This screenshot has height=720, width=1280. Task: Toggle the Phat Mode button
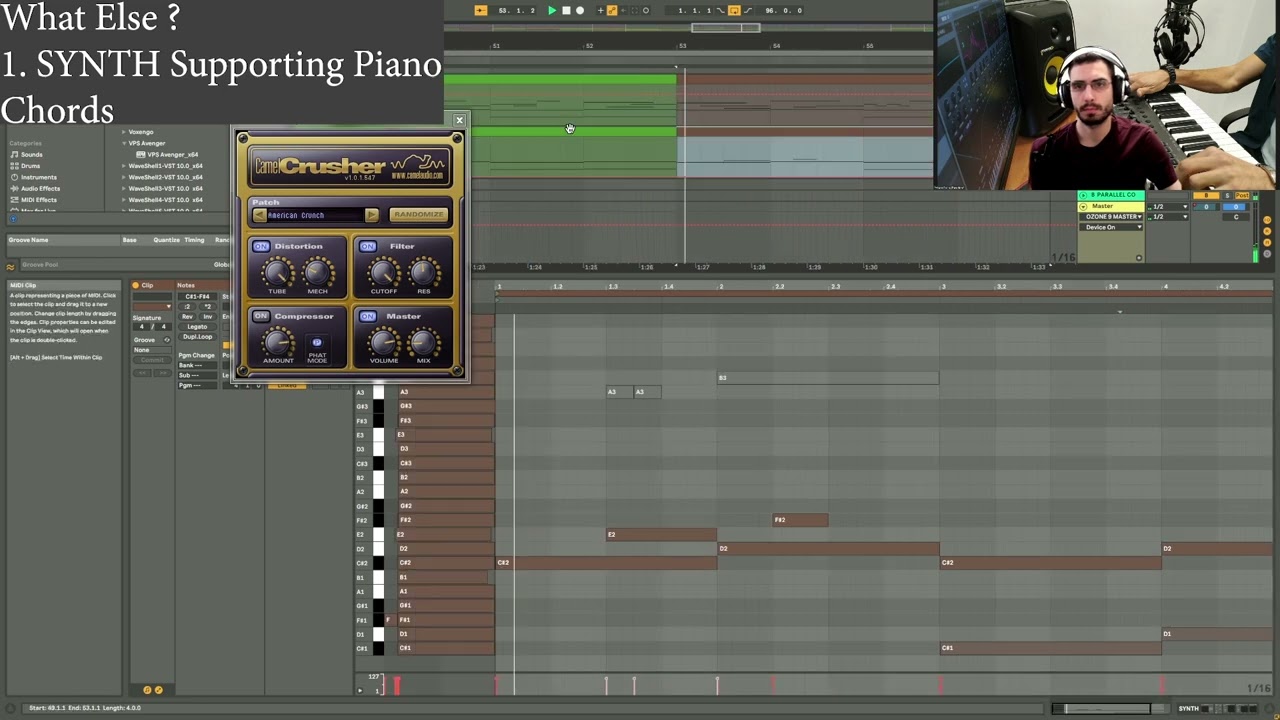click(x=317, y=342)
